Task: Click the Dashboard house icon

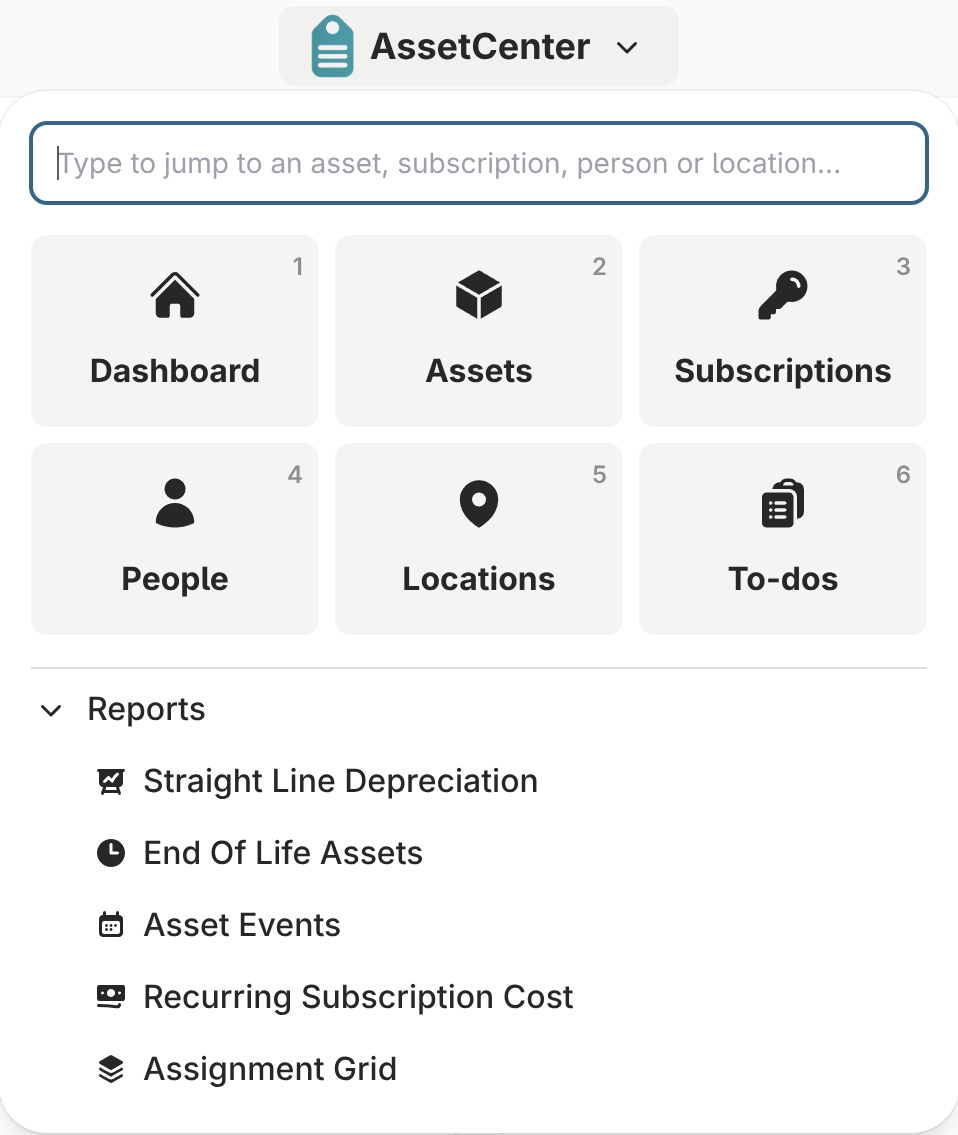Action: point(175,296)
